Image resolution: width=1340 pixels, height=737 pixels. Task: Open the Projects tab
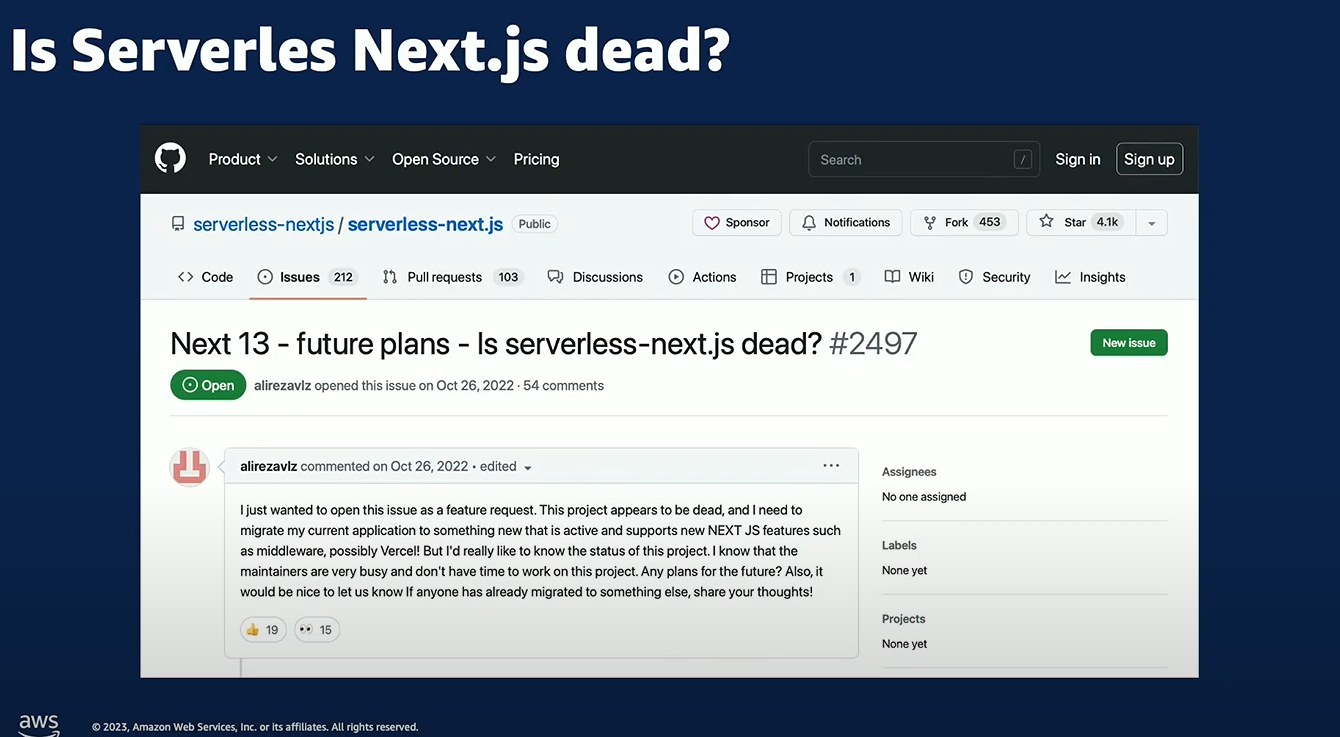[x=810, y=277]
